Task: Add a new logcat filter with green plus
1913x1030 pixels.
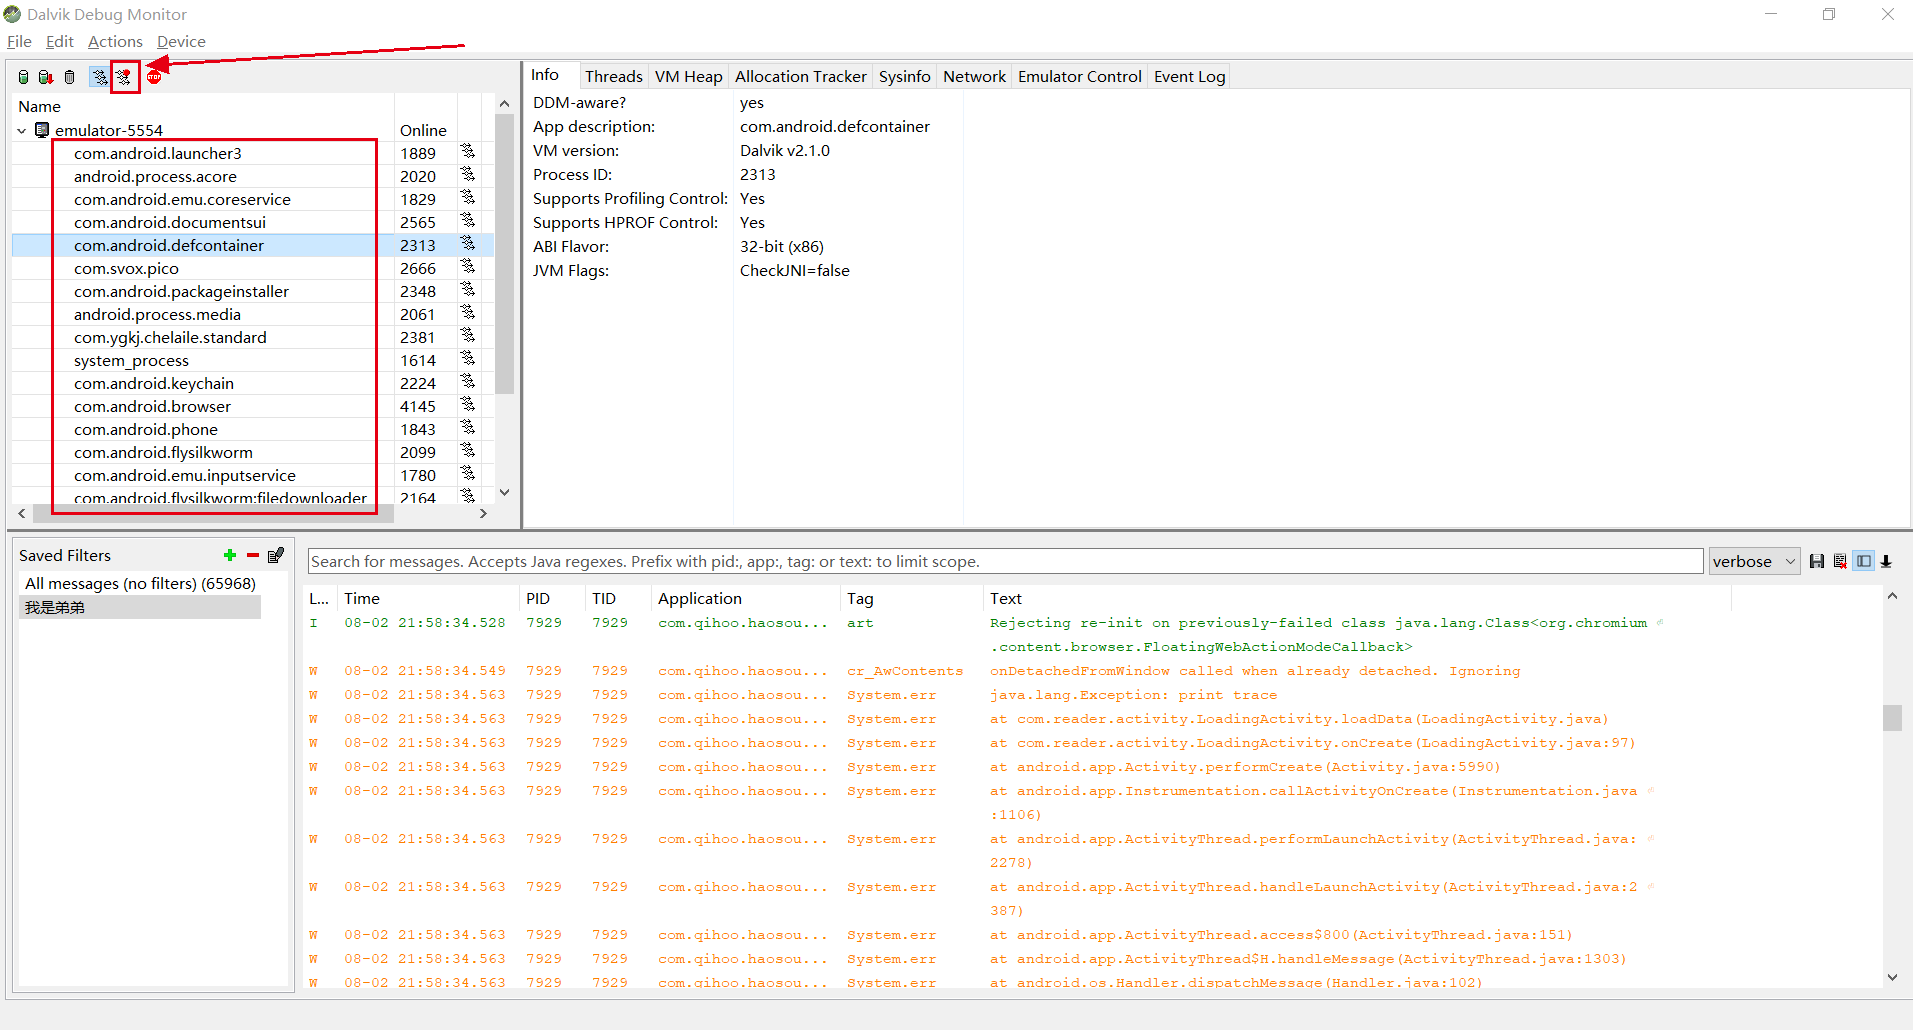Action: [230, 555]
